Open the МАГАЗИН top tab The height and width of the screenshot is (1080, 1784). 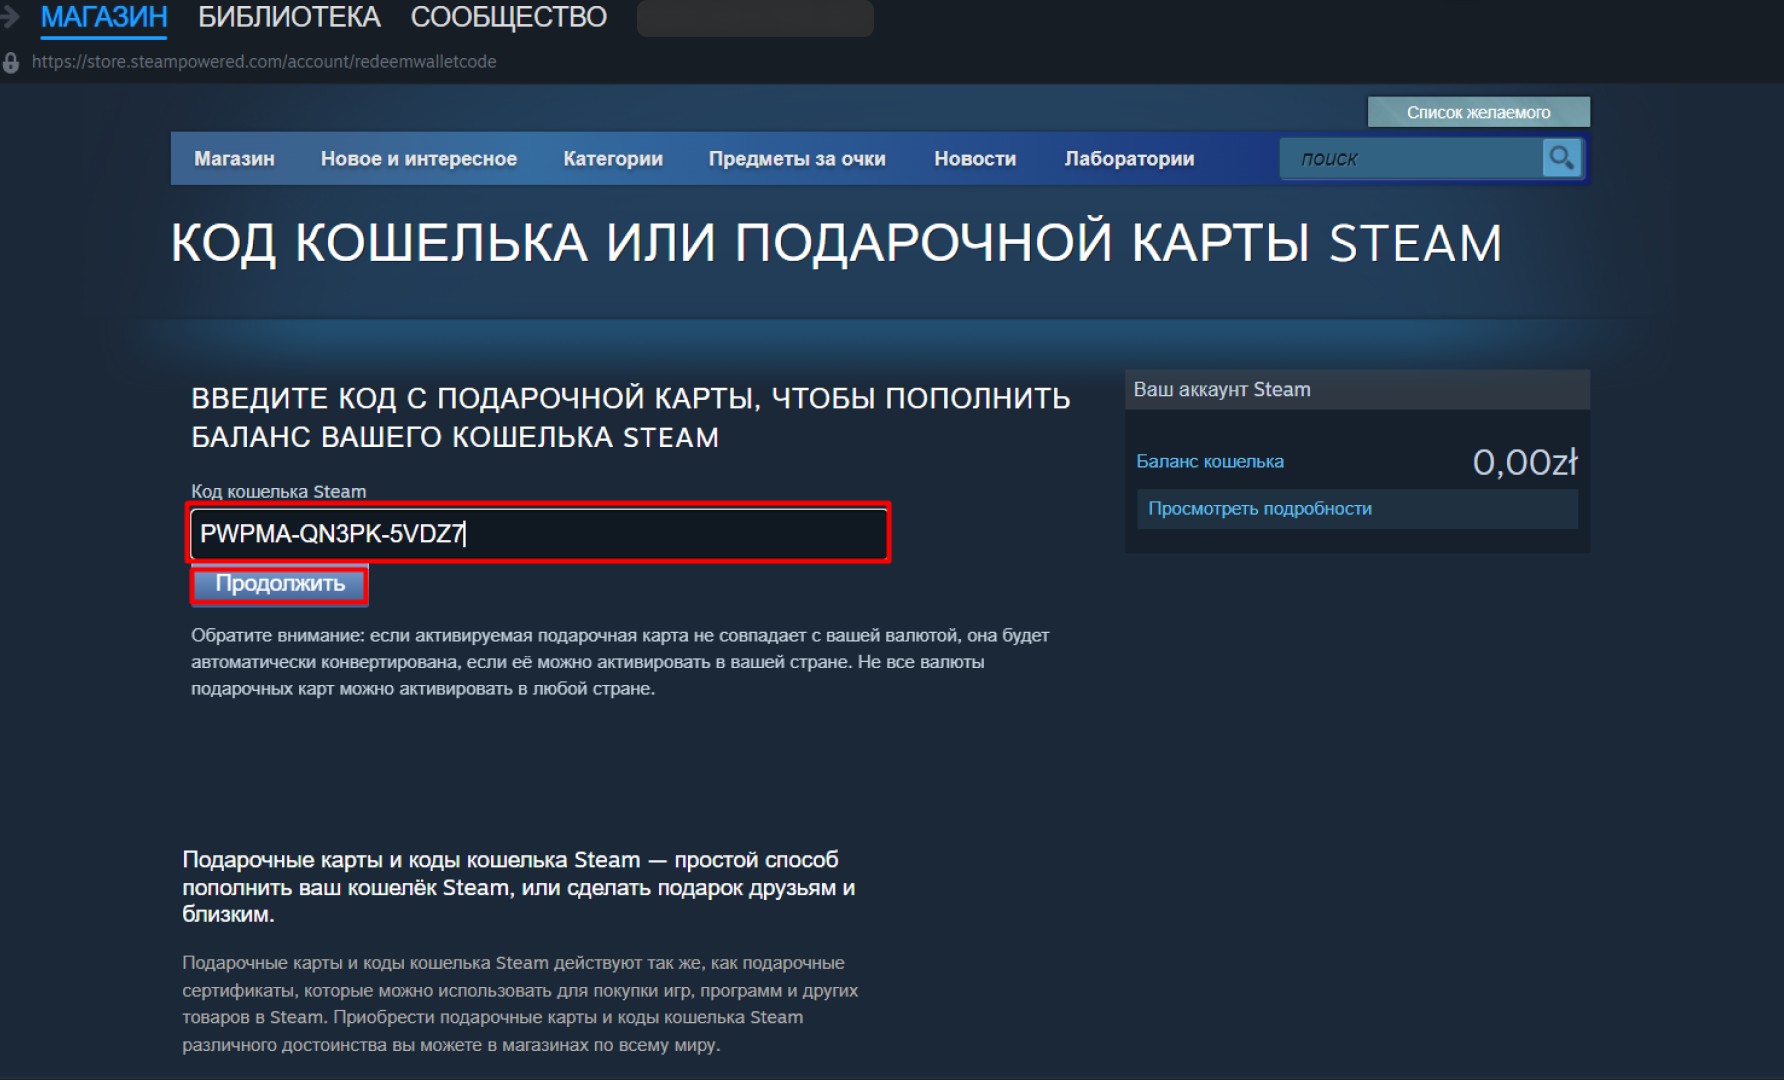104,17
